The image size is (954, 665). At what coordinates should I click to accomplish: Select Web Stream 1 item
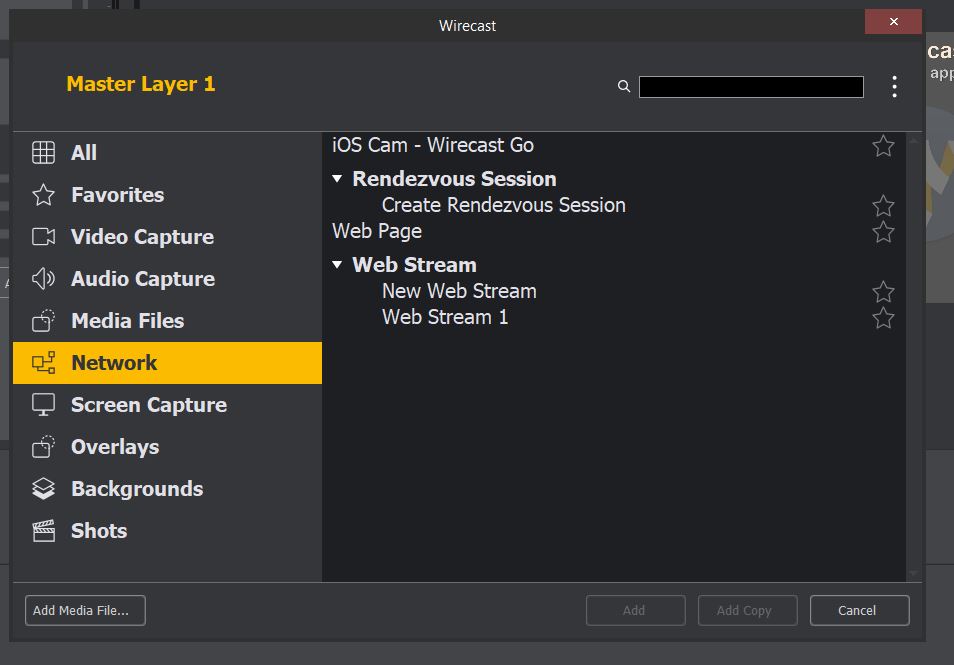[x=445, y=317]
